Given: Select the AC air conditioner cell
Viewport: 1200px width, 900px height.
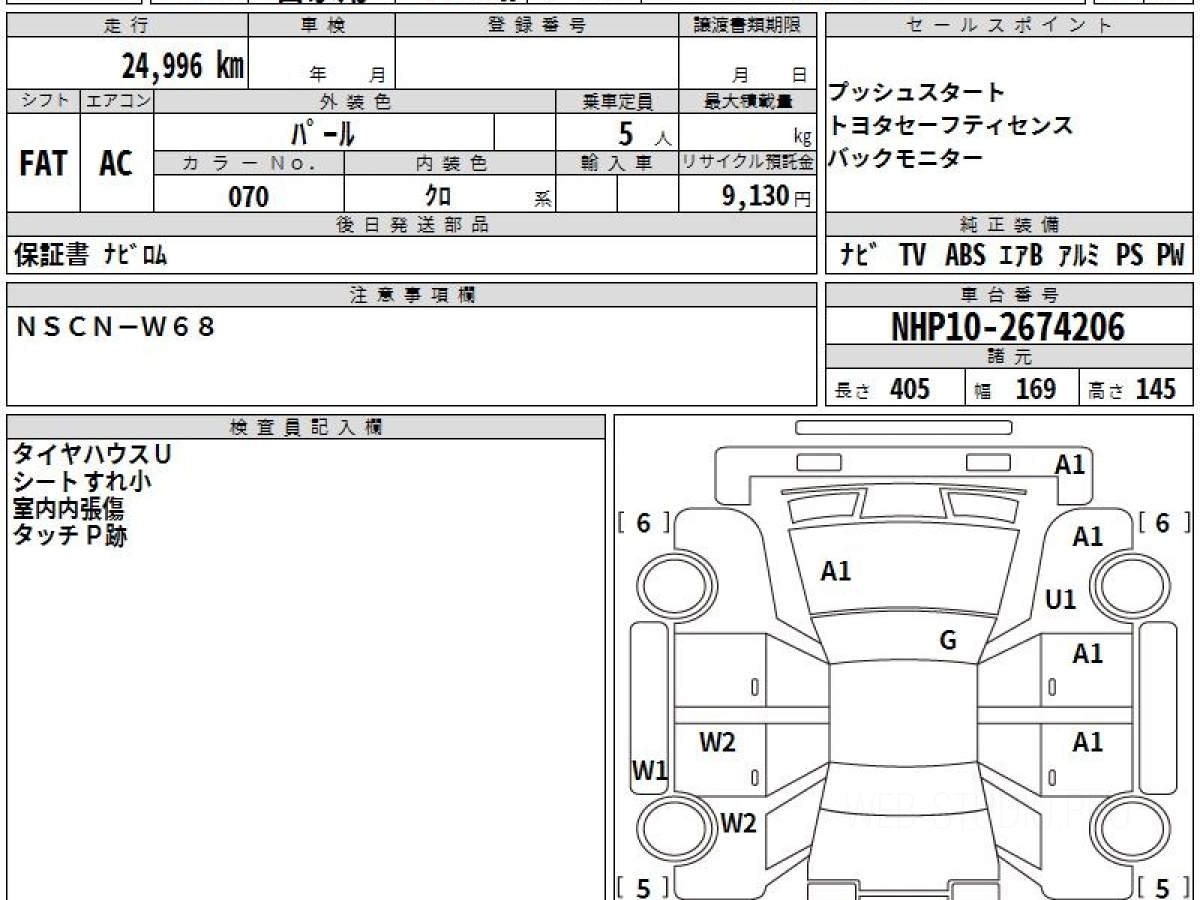Looking at the screenshot, I should 117,163.
